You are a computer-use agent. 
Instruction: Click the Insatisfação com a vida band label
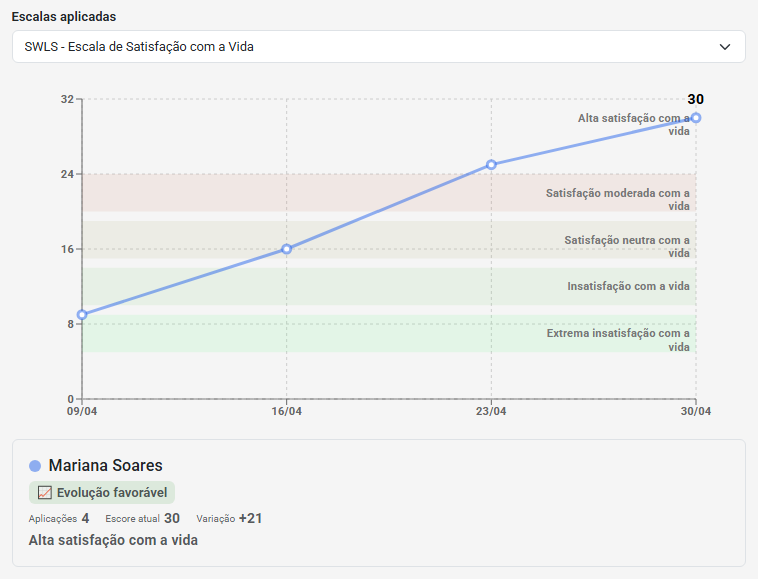(x=628, y=286)
